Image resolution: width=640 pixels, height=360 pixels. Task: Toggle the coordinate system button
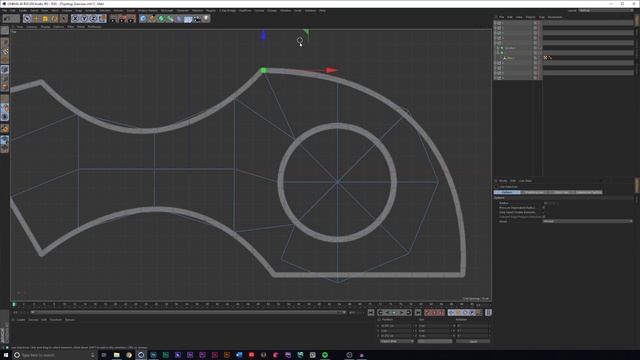point(102,18)
